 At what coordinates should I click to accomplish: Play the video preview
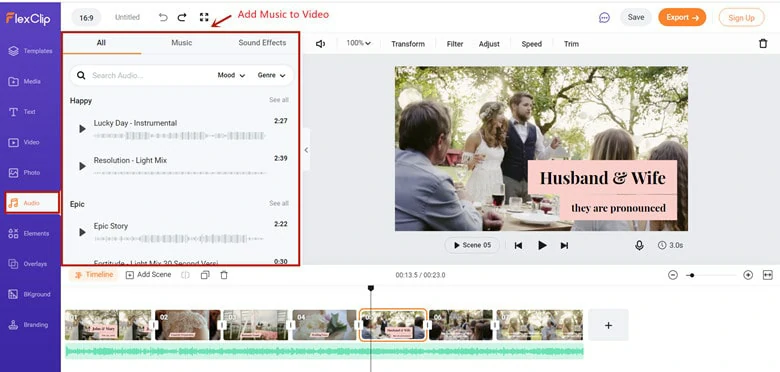(x=542, y=245)
